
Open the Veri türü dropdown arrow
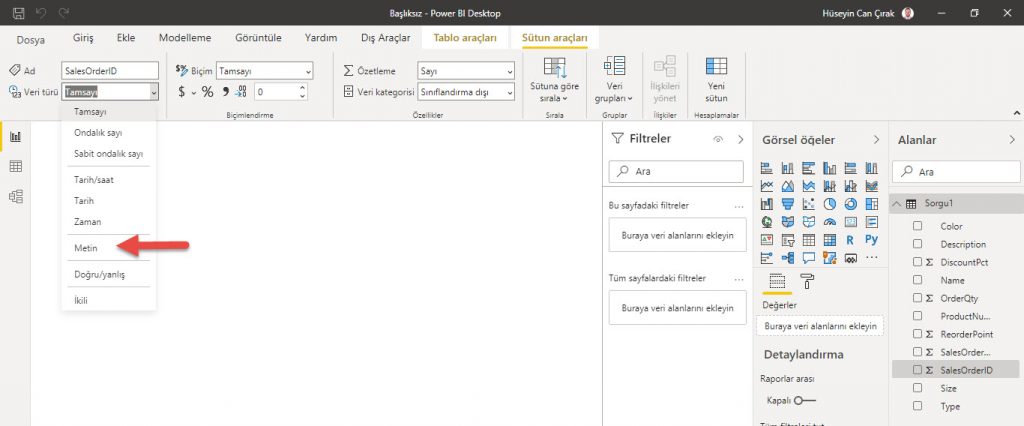click(153, 93)
